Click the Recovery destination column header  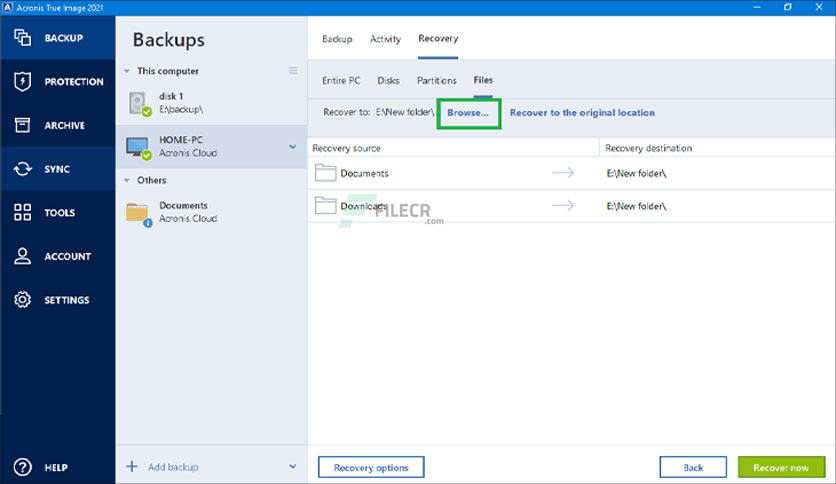(648, 148)
